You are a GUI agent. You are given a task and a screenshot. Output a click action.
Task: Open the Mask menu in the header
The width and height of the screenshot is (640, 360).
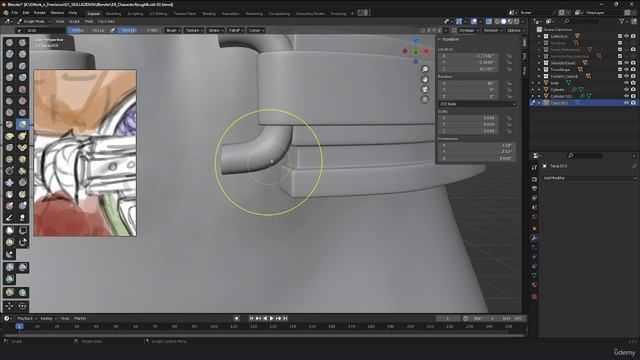click(89, 21)
